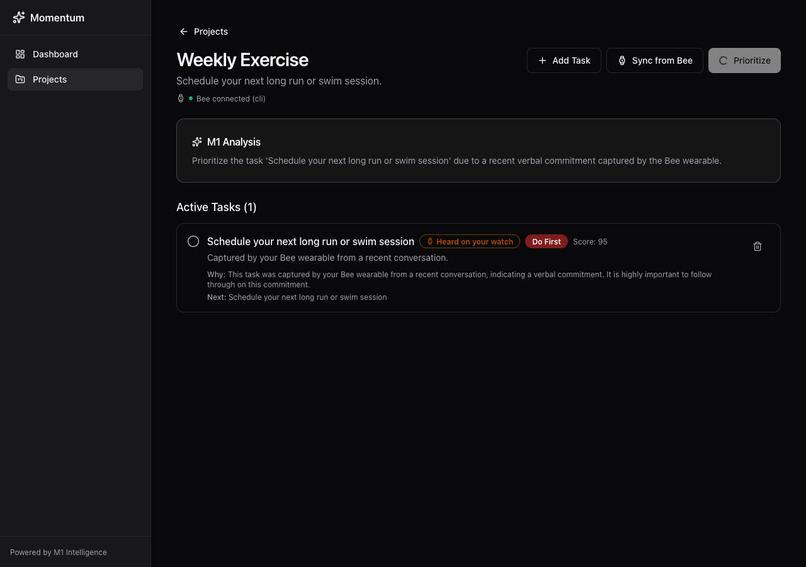This screenshot has width=806, height=567.
Task: Click the Active Tasks (1) heading
Action: [216, 207]
